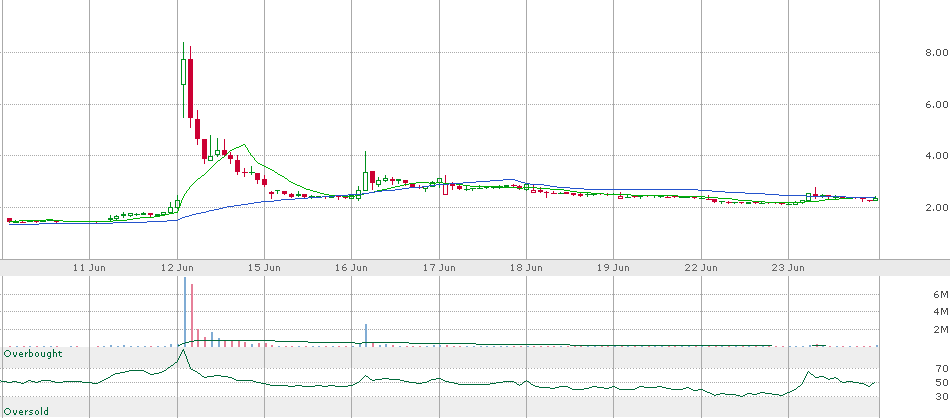Viewport: 950px width, 418px height.
Task: Click the tallest blue volume bar
Action: click(185, 311)
